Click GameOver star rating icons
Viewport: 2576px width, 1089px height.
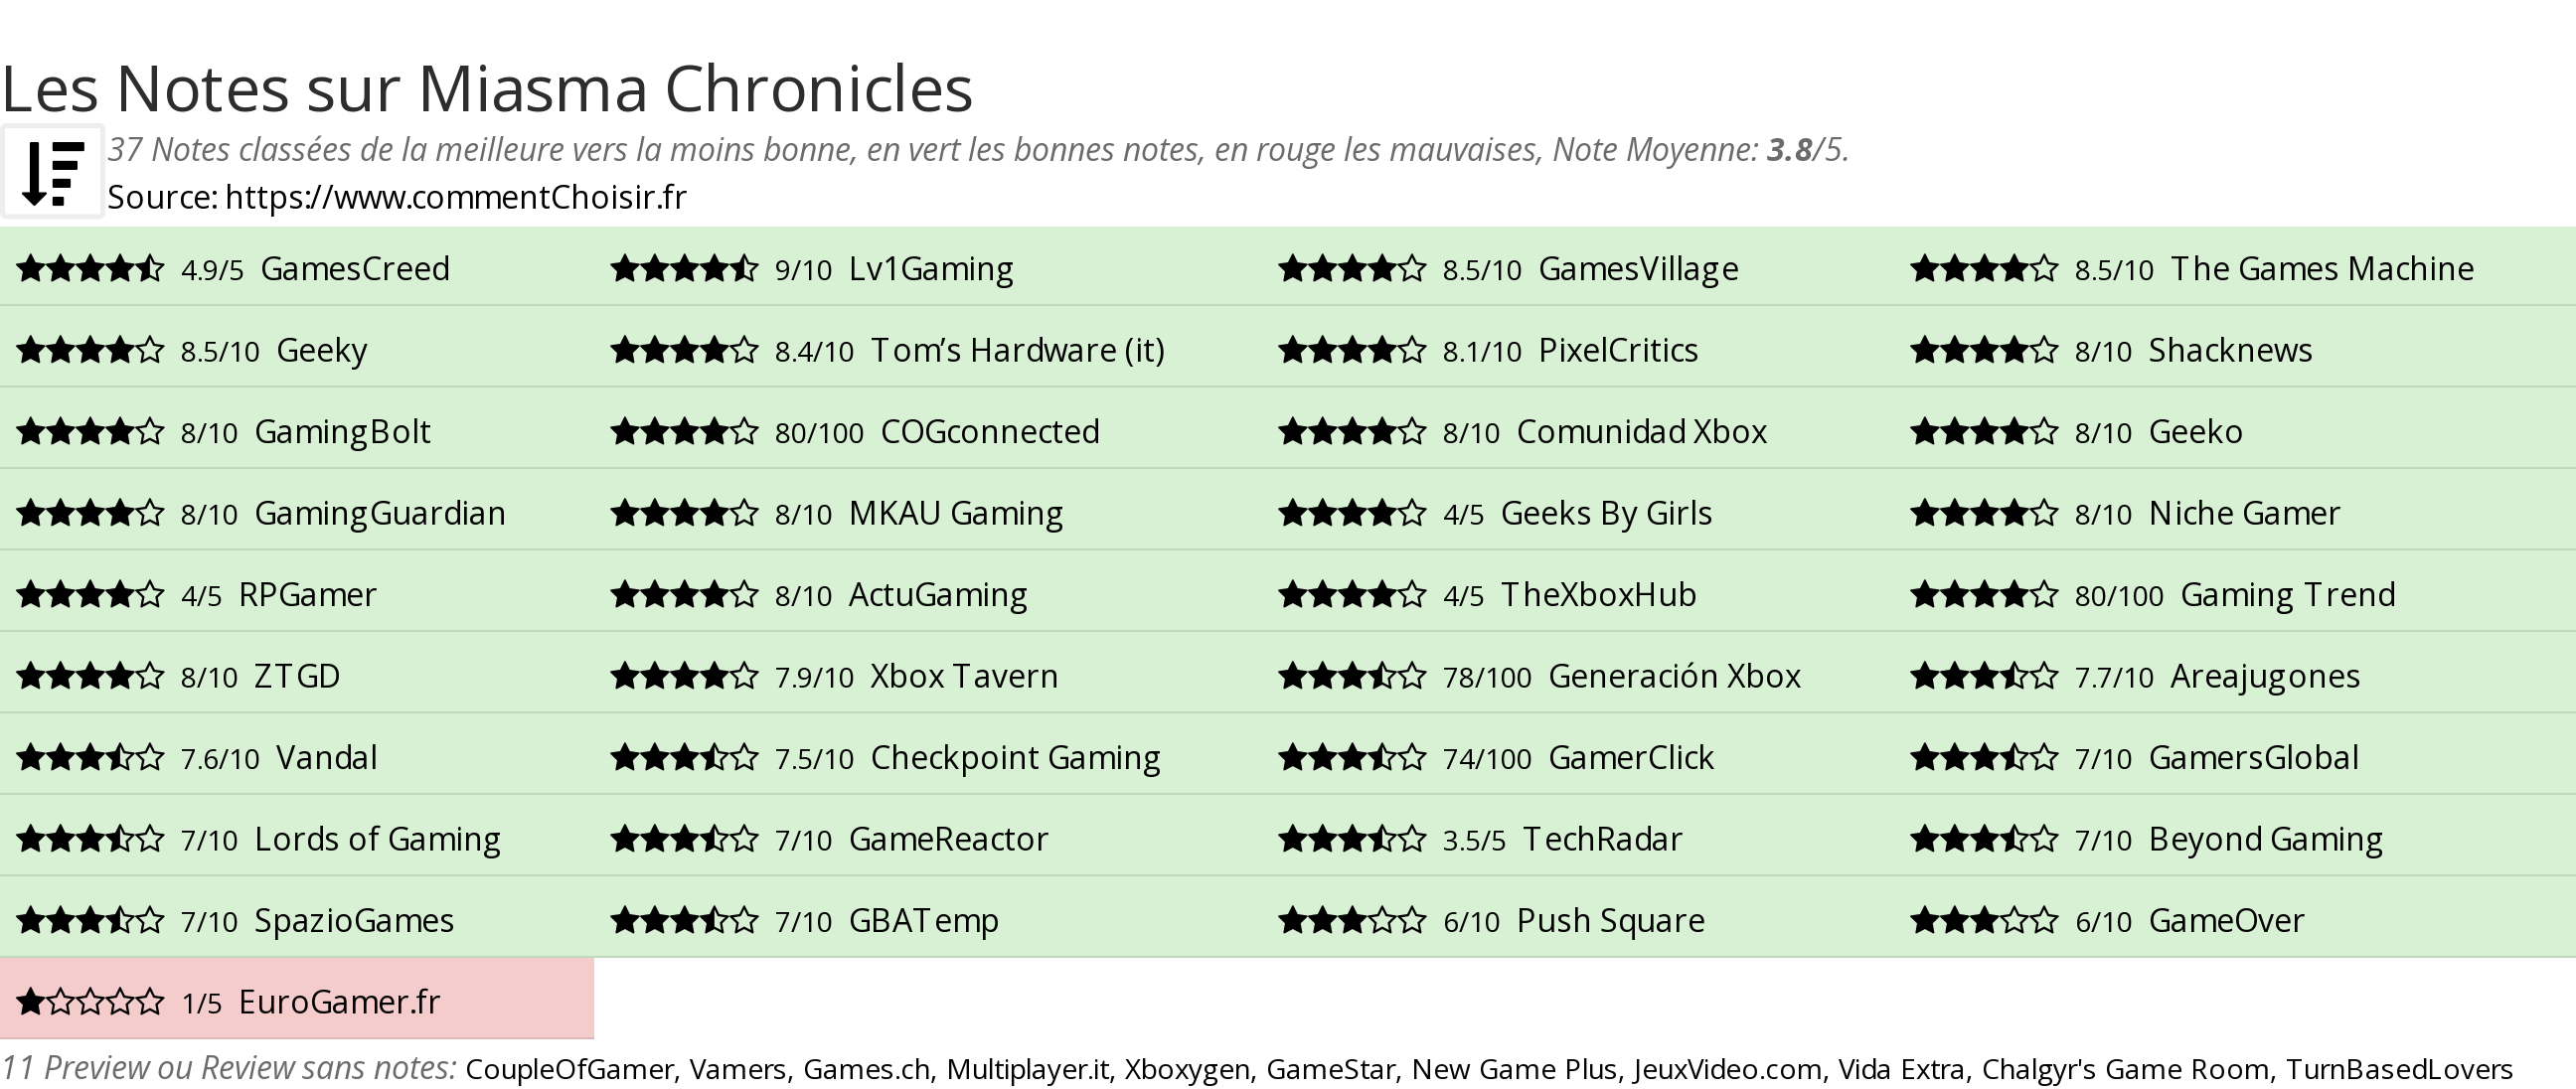tap(1985, 920)
